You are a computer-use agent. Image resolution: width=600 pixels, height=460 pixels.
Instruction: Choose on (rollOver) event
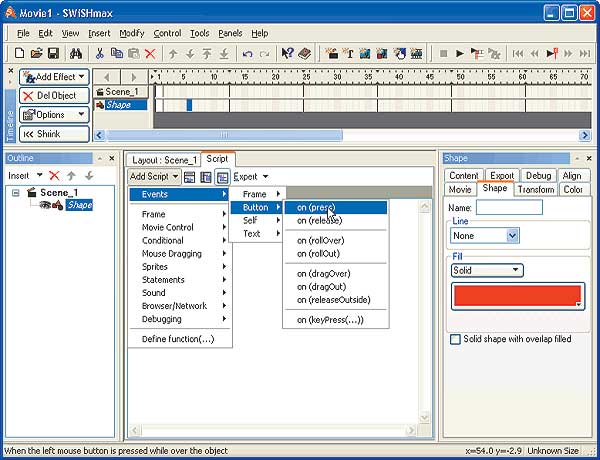click(335, 240)
